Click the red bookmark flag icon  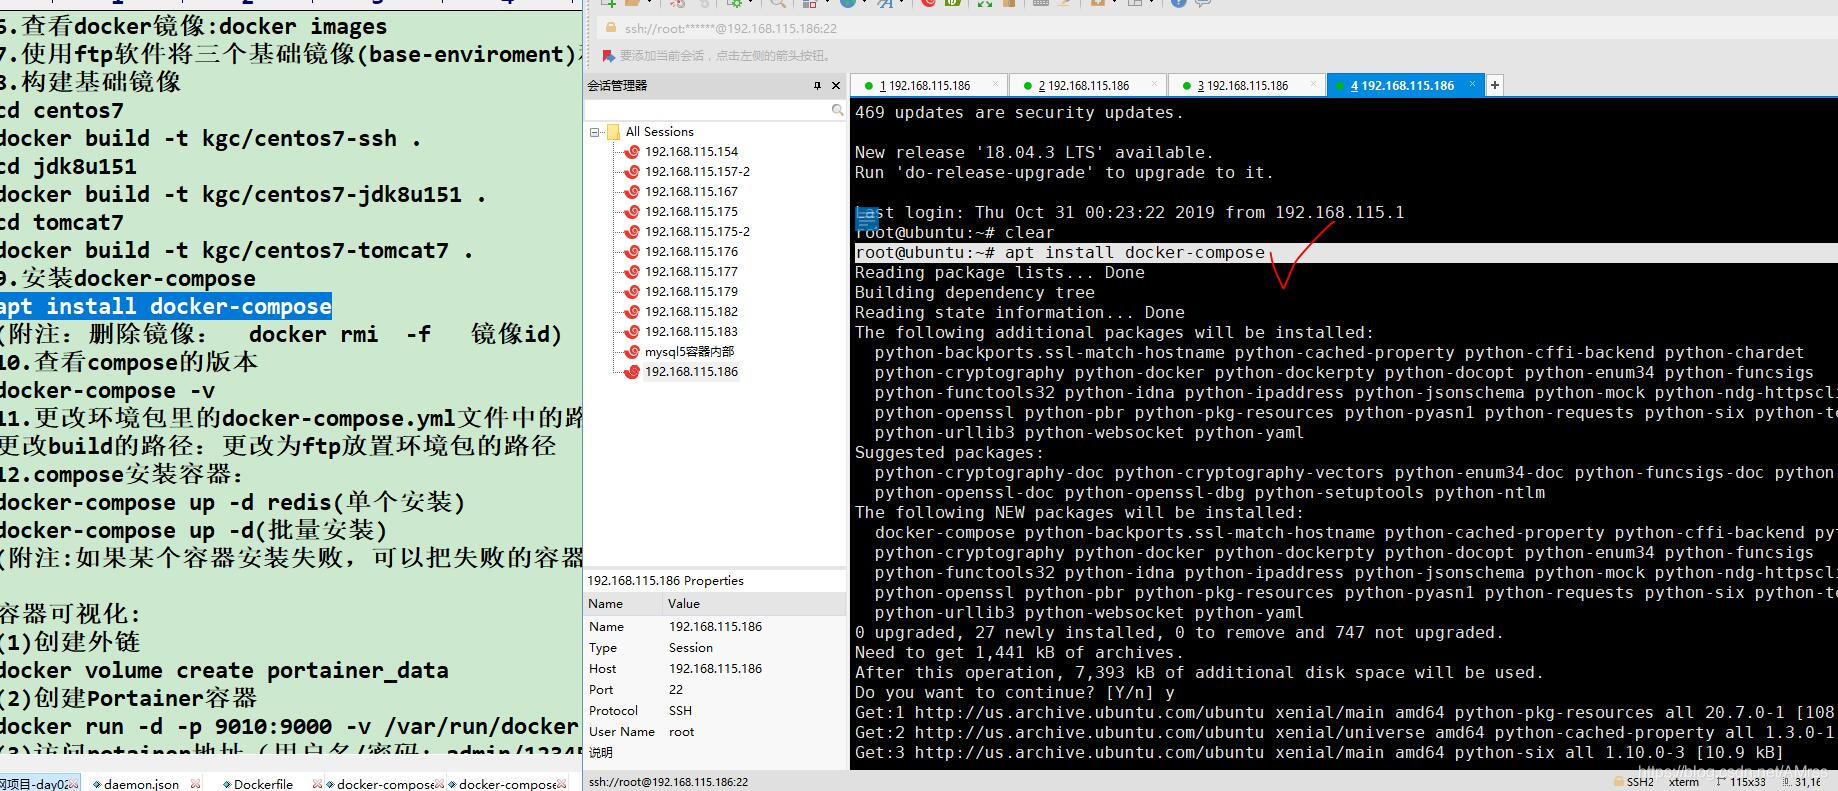pyautogui.click(x=609, y=55)
